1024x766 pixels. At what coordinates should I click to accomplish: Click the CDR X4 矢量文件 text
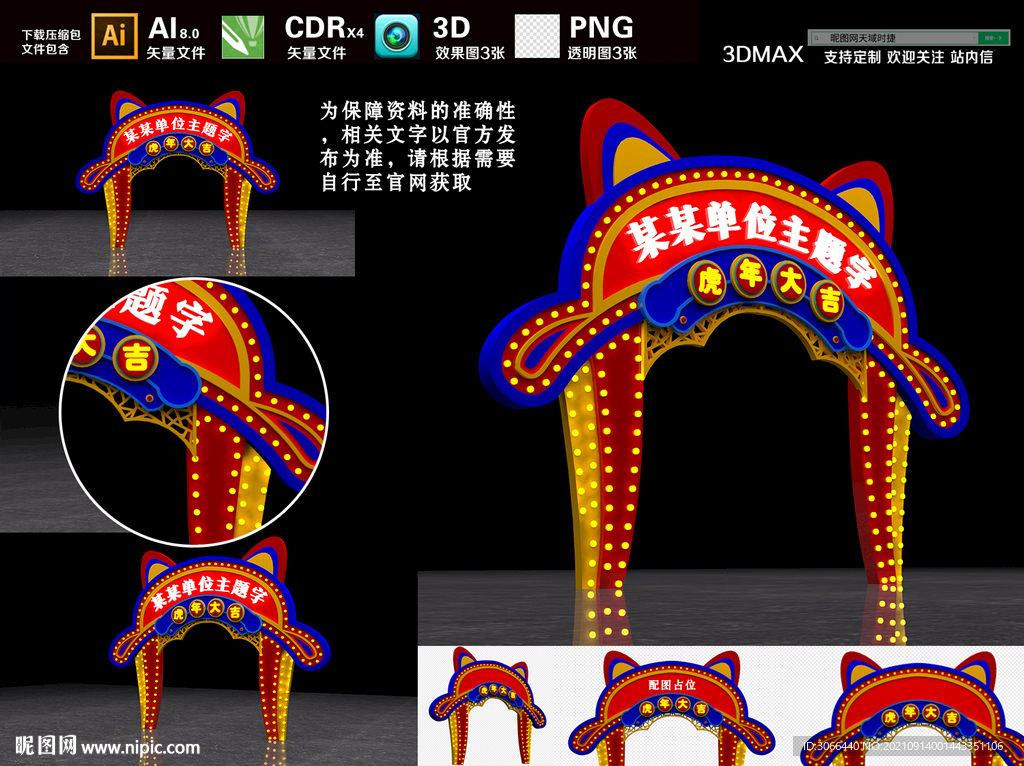[325, 37]
